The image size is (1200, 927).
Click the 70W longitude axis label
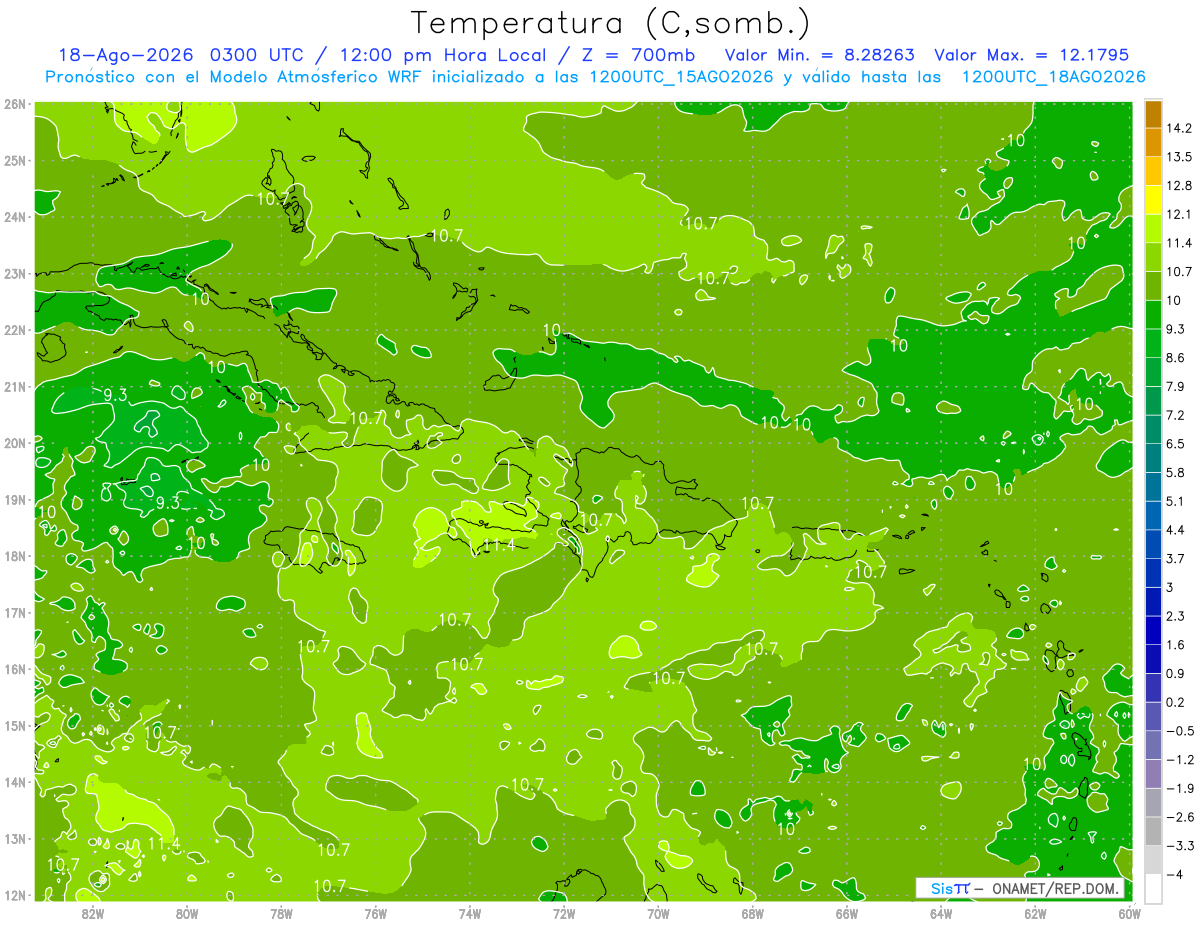coord(658,913)
